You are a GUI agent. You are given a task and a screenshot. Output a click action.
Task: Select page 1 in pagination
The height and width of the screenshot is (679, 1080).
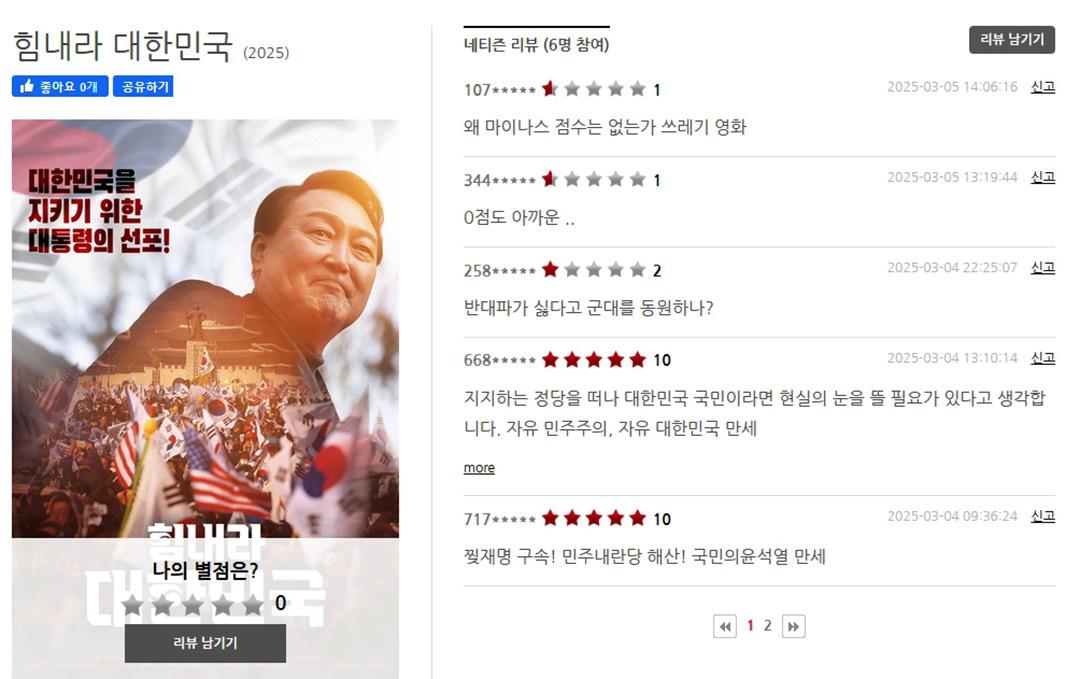tap(750, 626)
